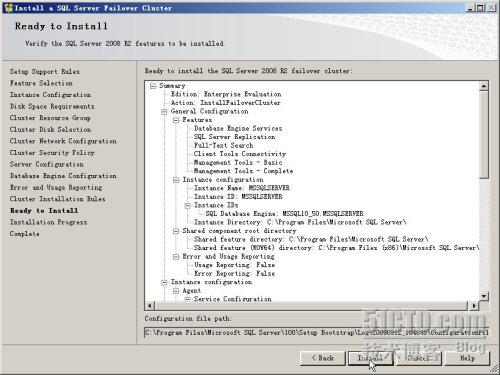Select Installation Progress step
The width and height of the screenshot is (500, 375).
(48, 222)
